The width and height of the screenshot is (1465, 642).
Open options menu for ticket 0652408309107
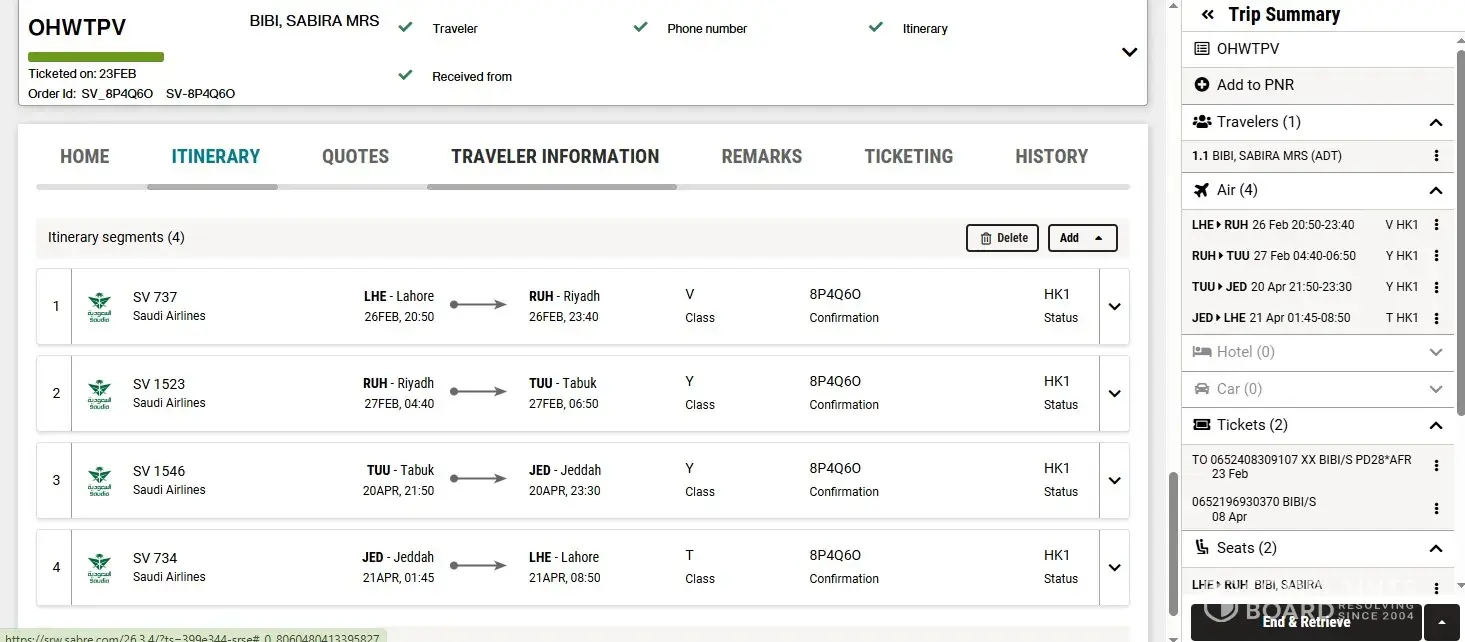[x=1436, y=466]
